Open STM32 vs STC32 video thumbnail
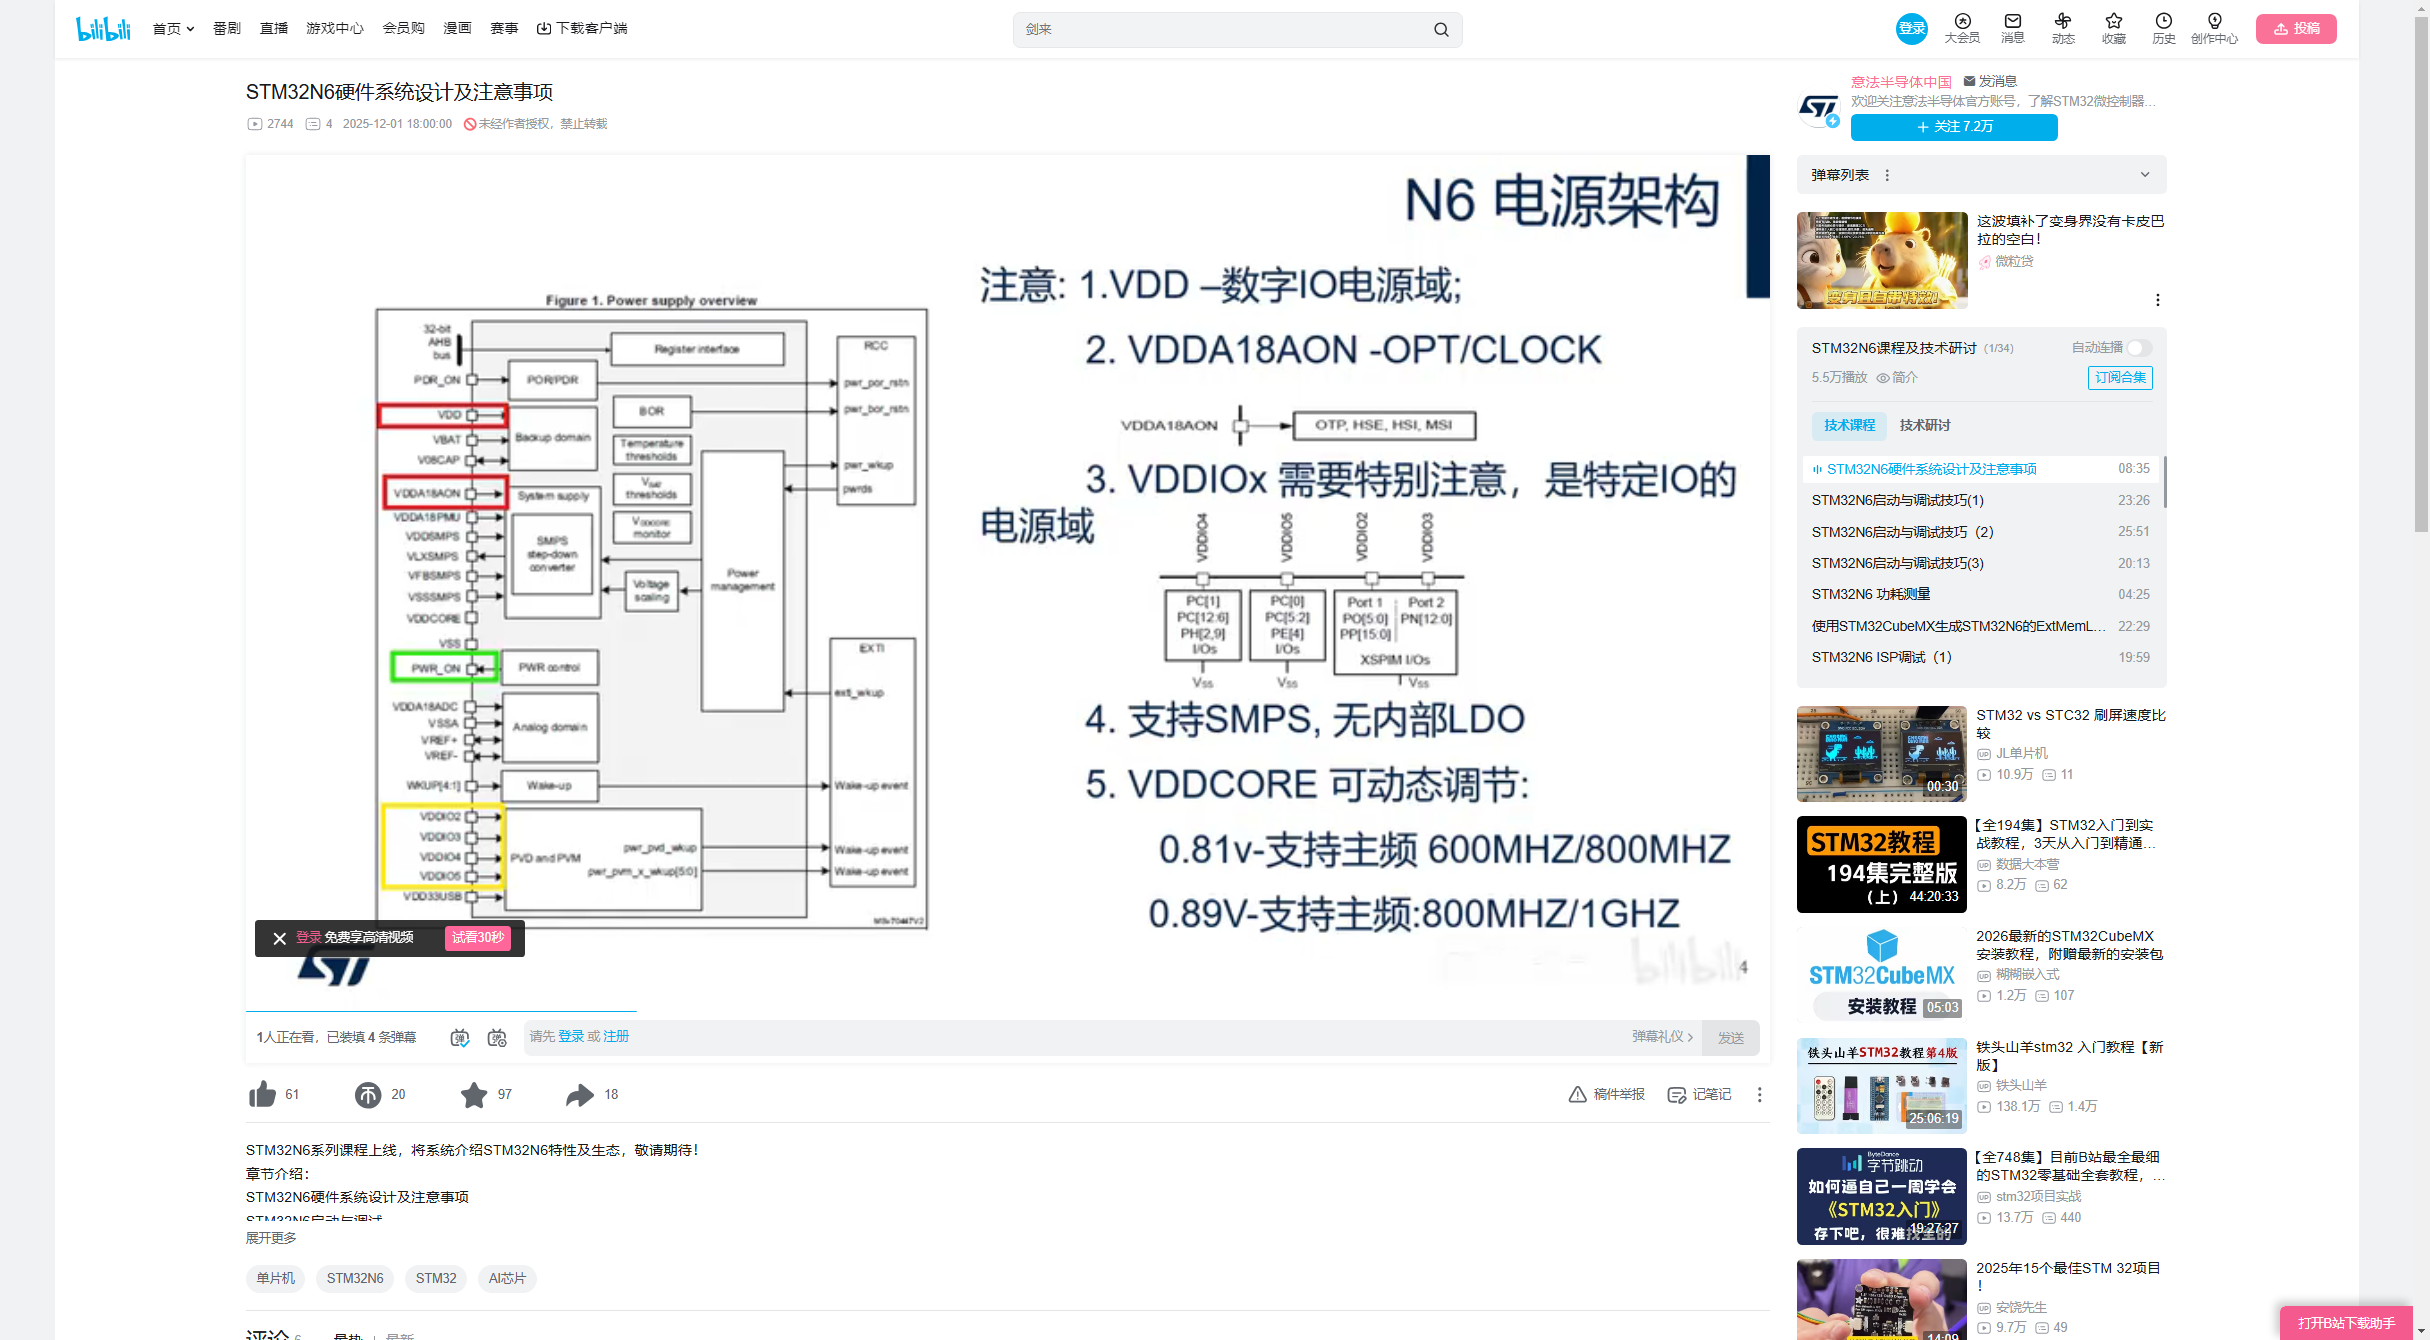The image size is (2430, 1340). tap(1881, 754)
